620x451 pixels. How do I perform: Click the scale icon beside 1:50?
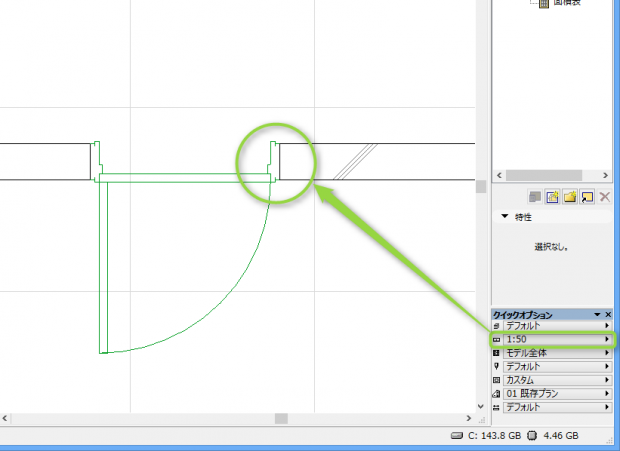tap(497, 340)
